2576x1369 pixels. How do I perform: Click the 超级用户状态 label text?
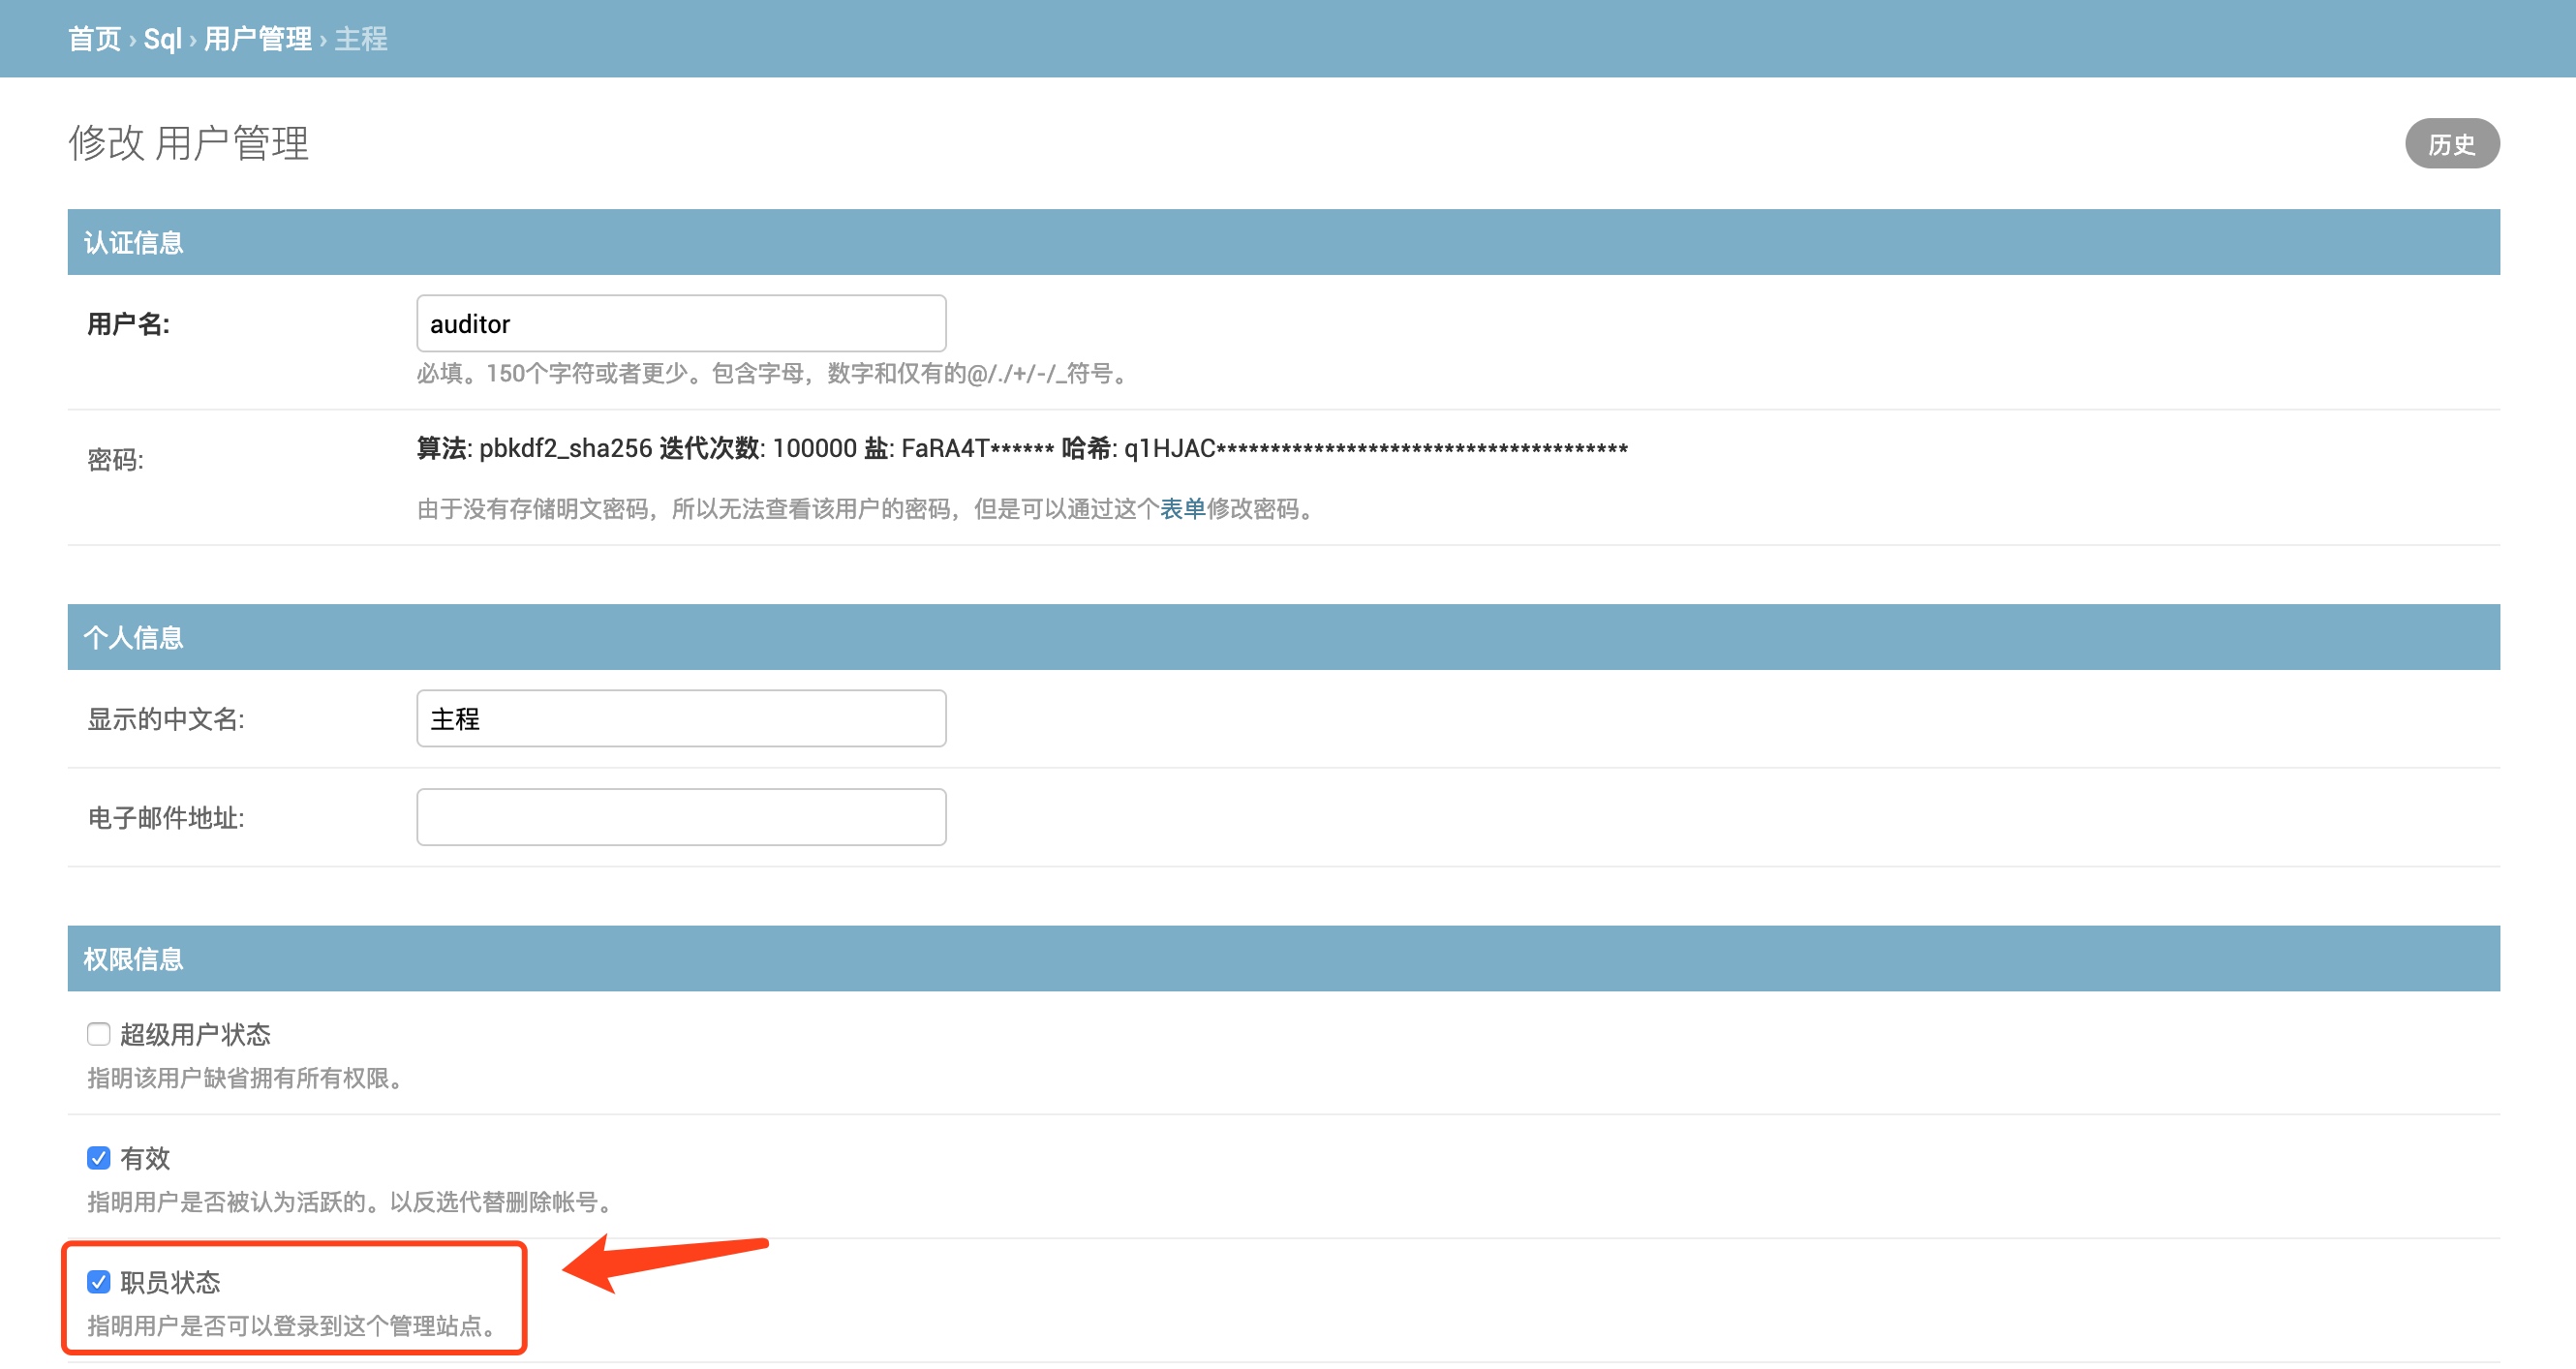195,1034
